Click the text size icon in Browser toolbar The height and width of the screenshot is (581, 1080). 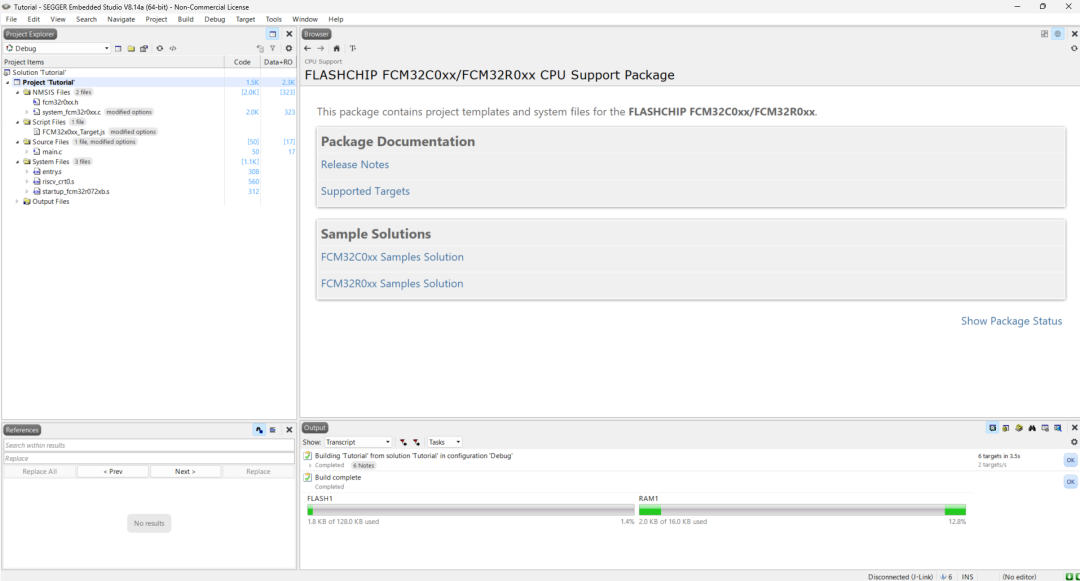pyautogui.click(x=353, y=48)
